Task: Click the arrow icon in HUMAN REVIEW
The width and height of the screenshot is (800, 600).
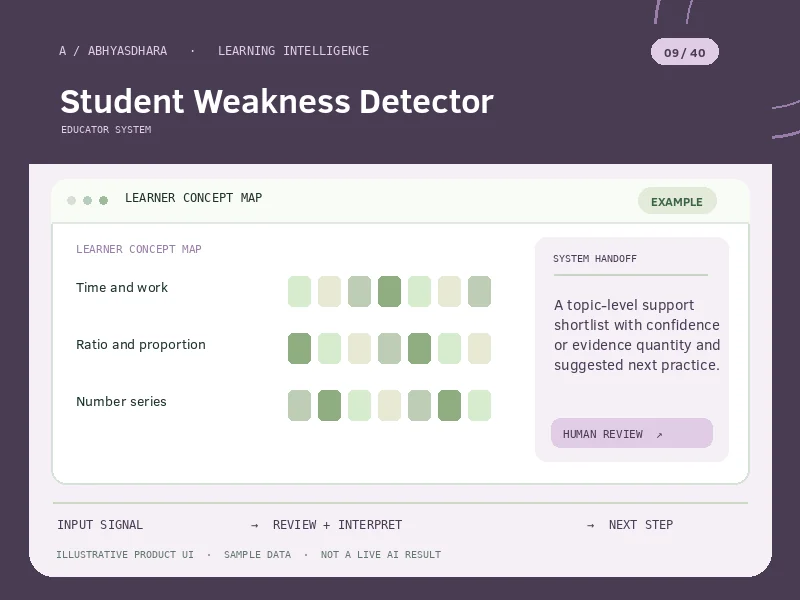Action: 659,435
